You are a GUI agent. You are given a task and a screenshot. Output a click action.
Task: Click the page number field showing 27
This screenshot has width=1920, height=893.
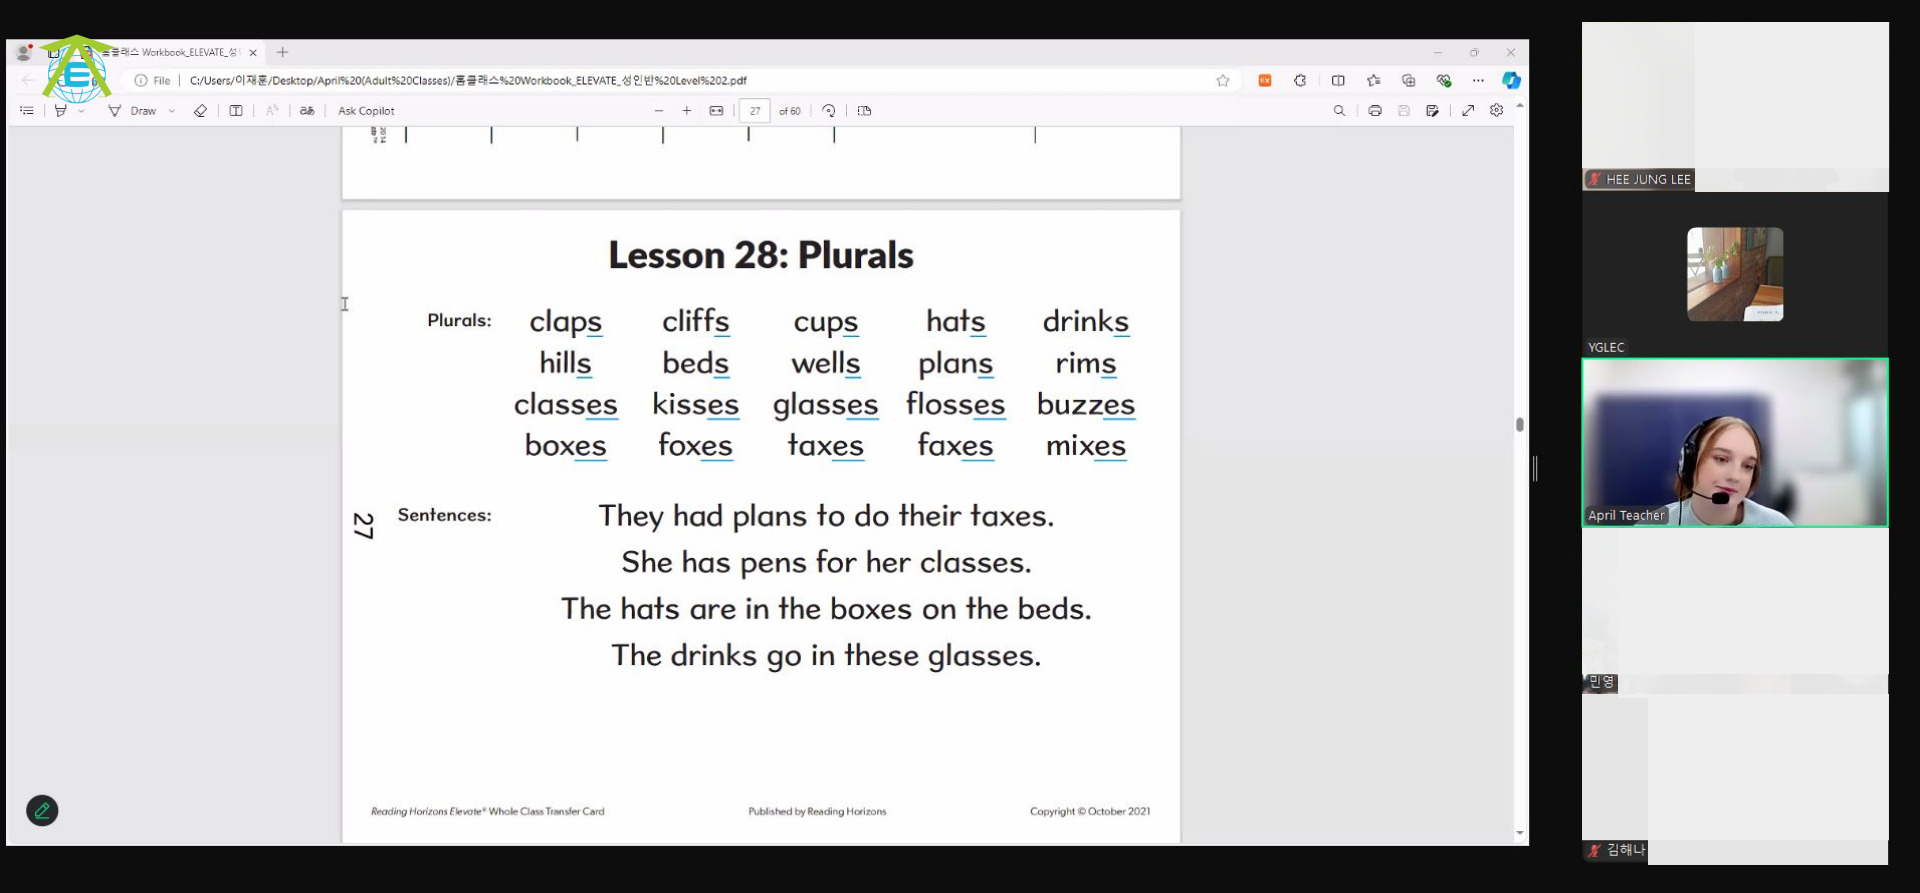pos(755,111)
